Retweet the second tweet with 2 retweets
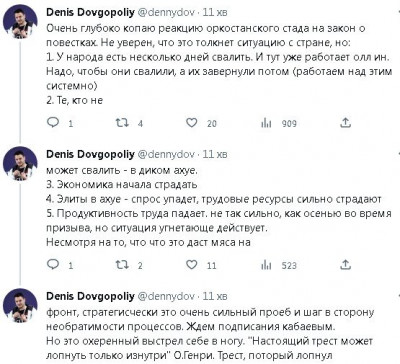This screenshot has height=364, width=400. (x=122, y=265)
